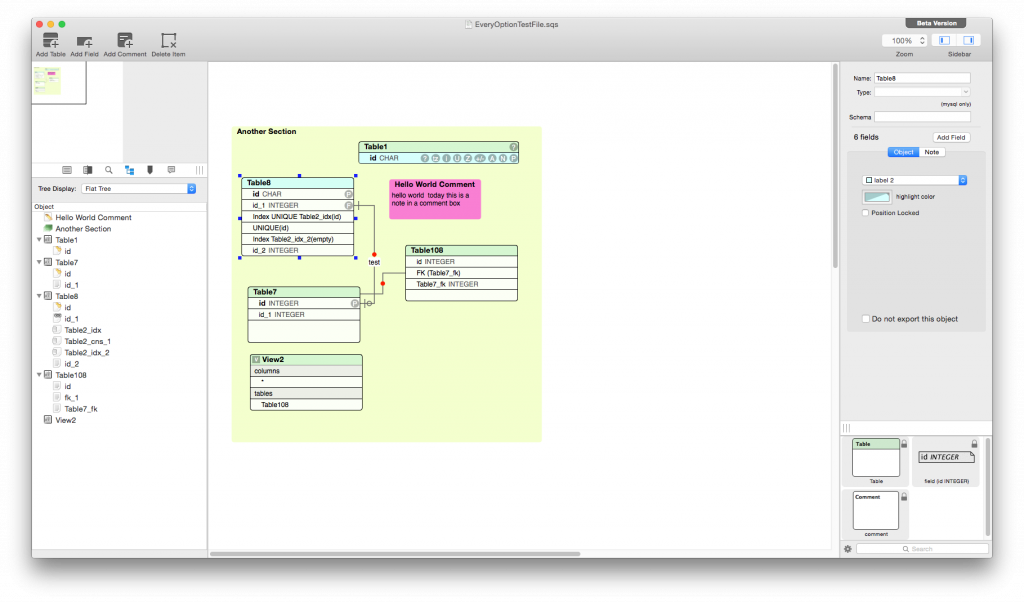The height and width of the screenshot is (603, 1024).
Task: Select the tree hierarchy view icon
Action: [129, 170]
